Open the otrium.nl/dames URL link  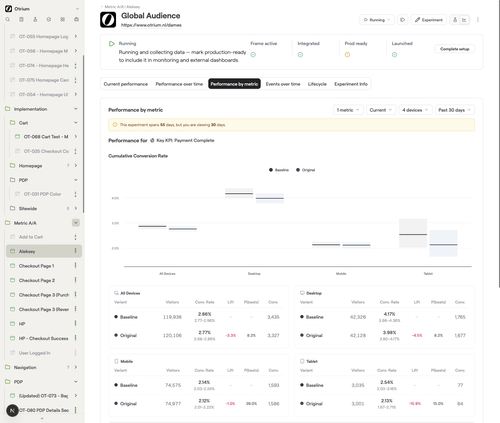tap(151, 25)
